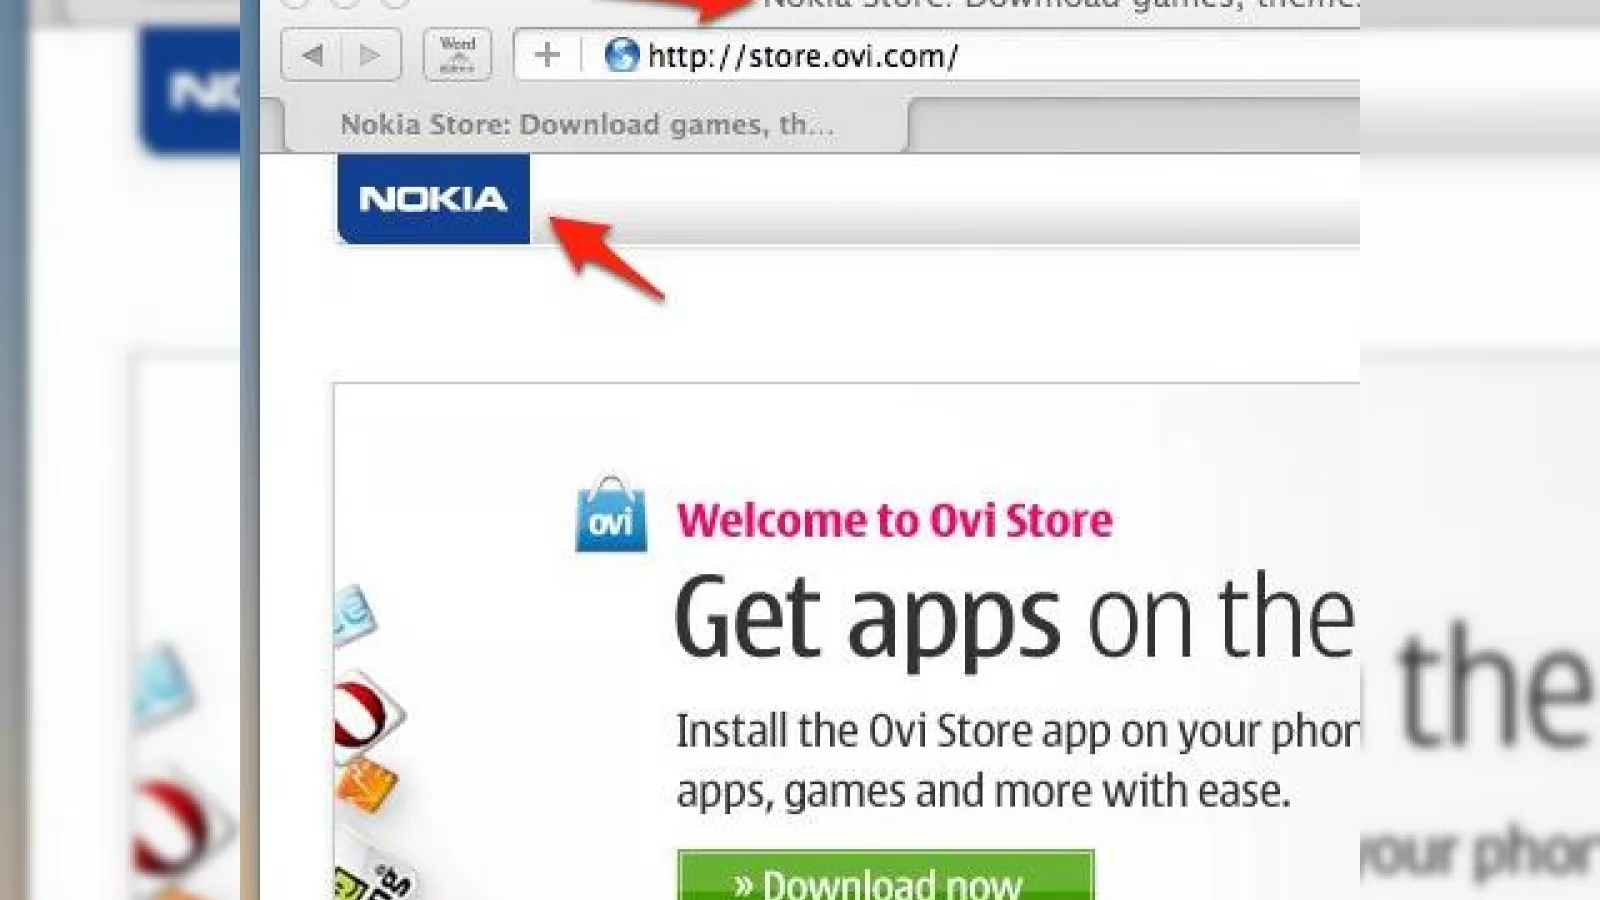The image size is (1600, 900).
Task: Add a bookmark with the plus button
Action: pos(547,55)
